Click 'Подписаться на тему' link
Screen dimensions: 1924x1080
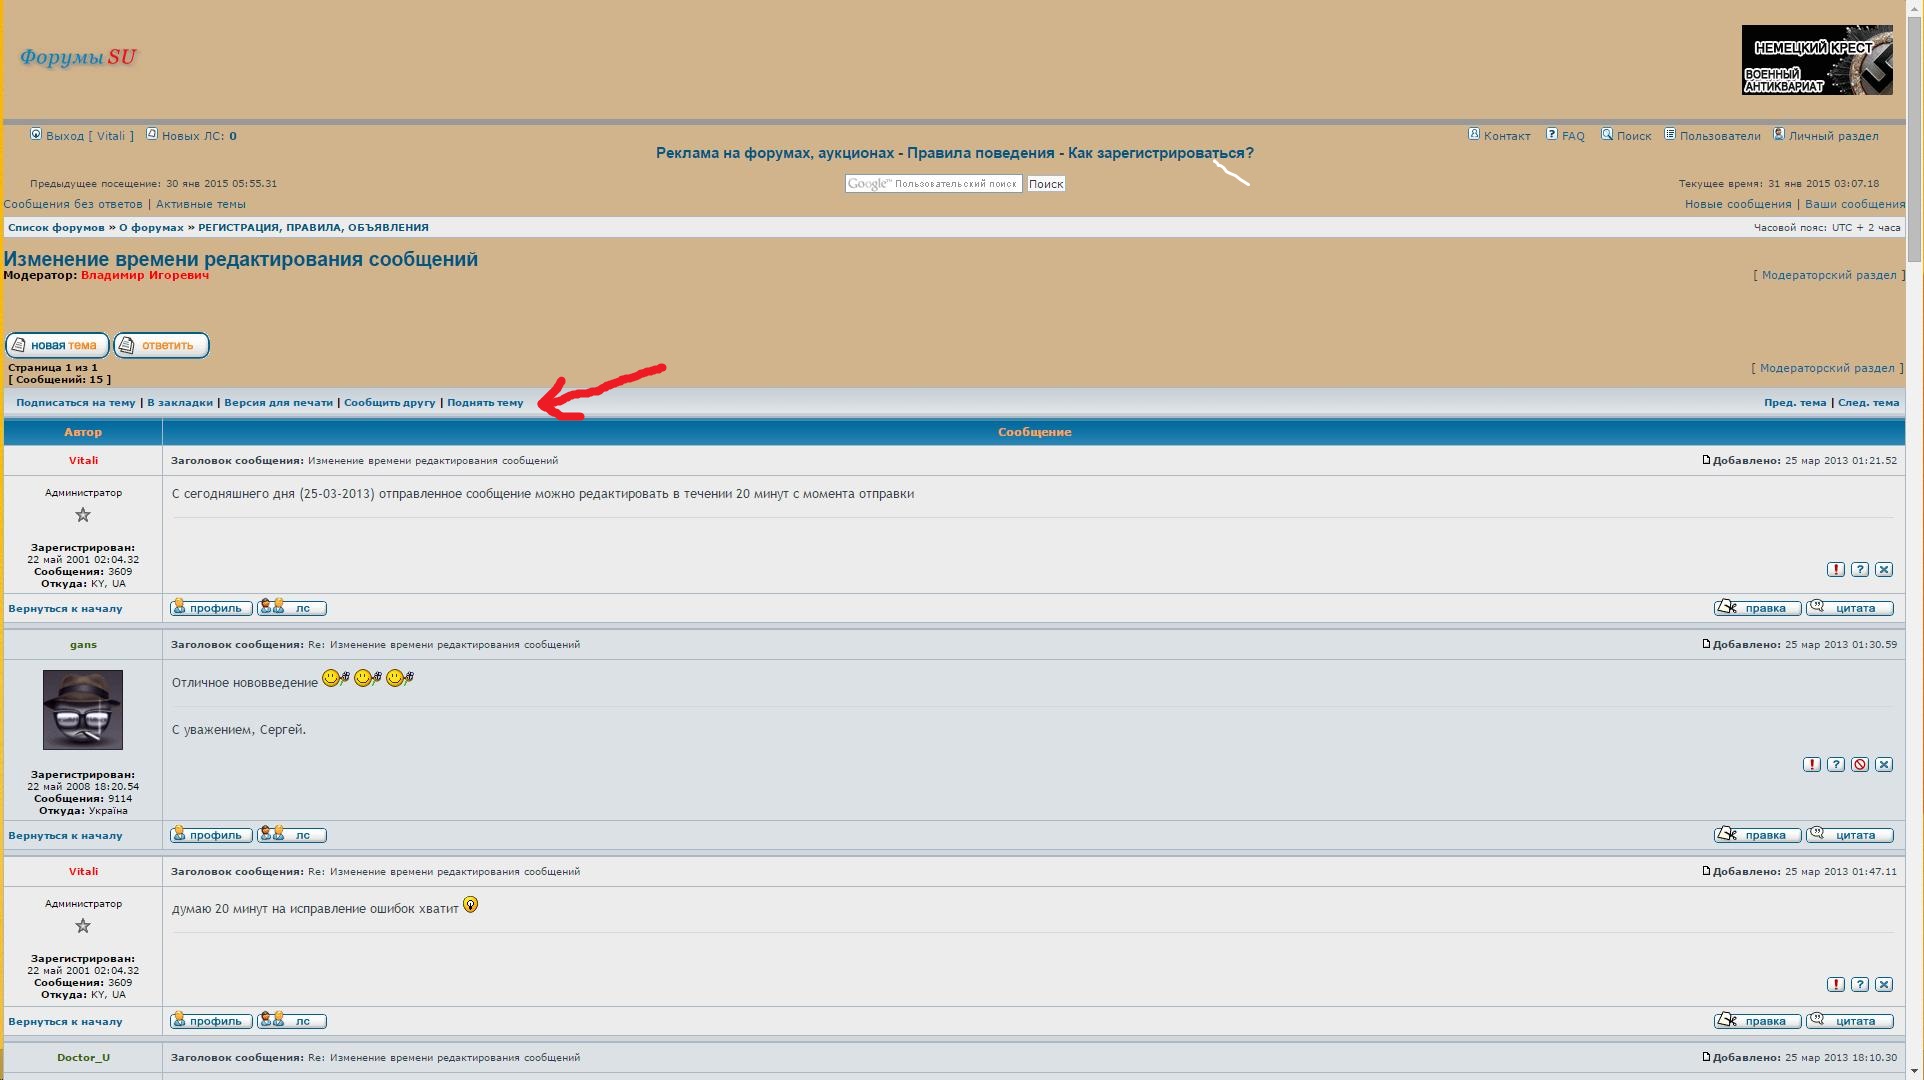[x=75, y=403]
